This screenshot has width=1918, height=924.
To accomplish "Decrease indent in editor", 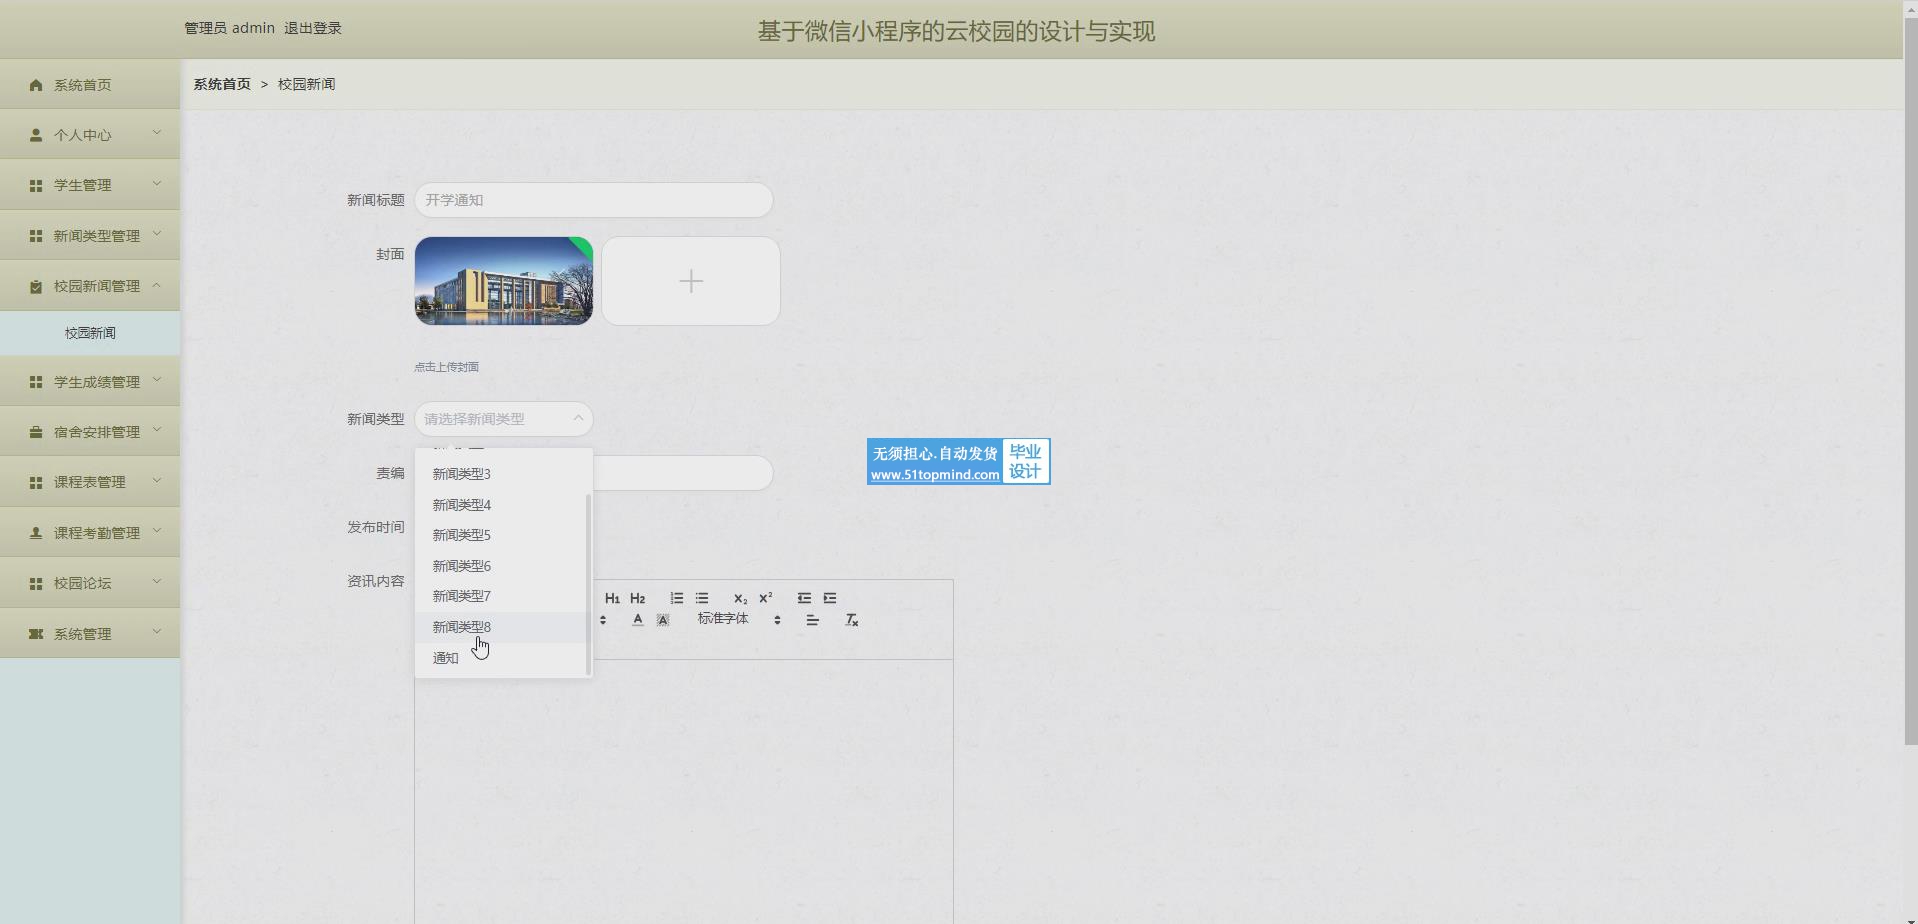I will tap(804, 598).
